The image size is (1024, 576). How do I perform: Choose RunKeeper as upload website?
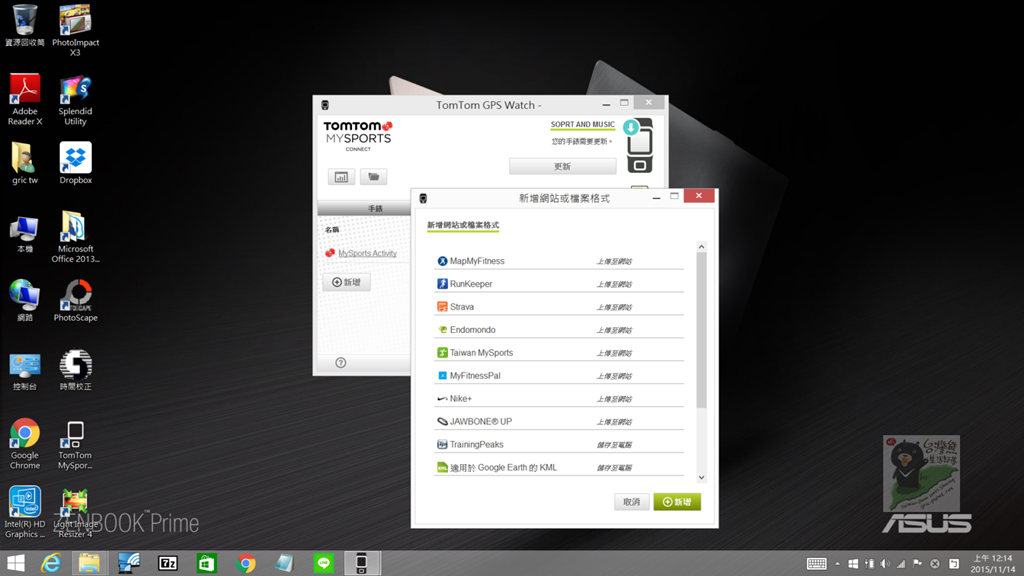point(559,284)
